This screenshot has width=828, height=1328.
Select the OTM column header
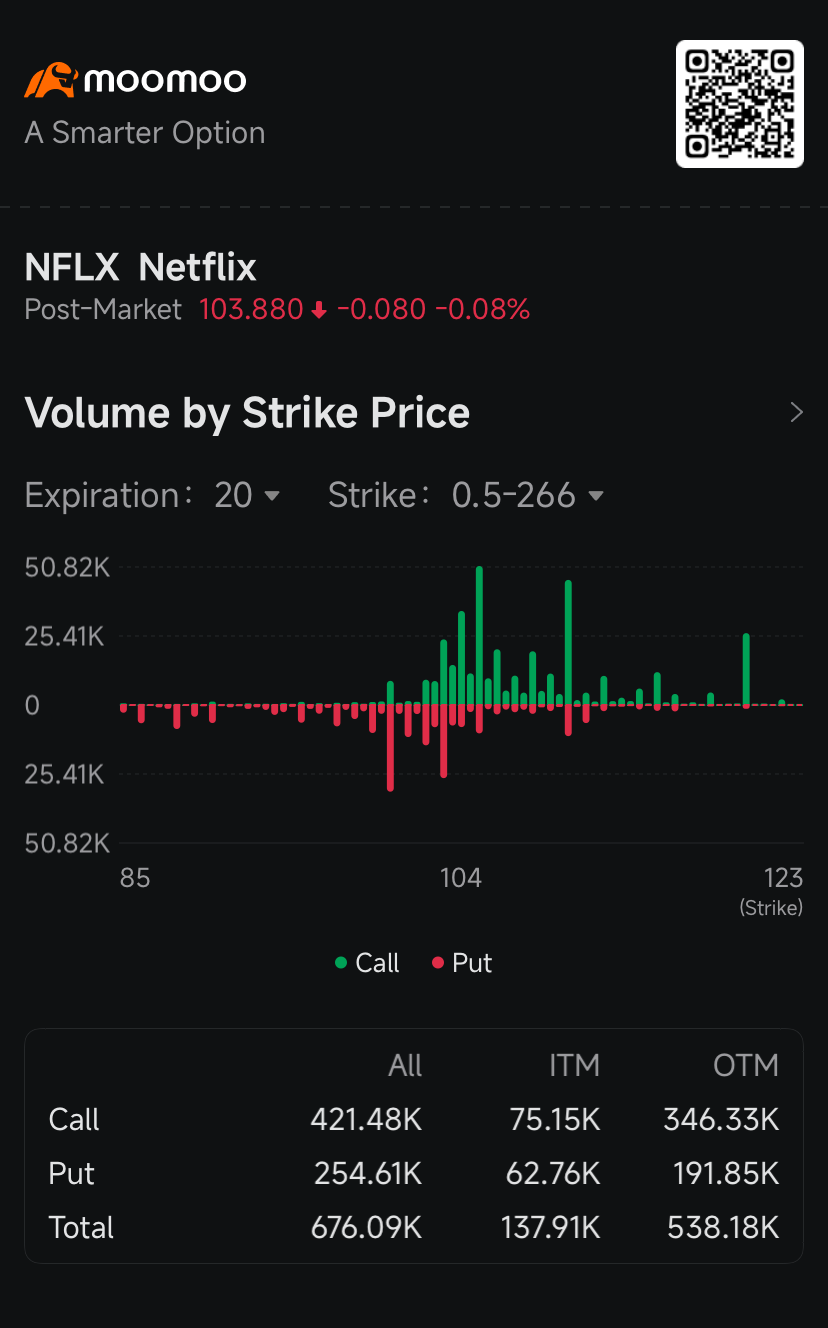(745, 1065)
